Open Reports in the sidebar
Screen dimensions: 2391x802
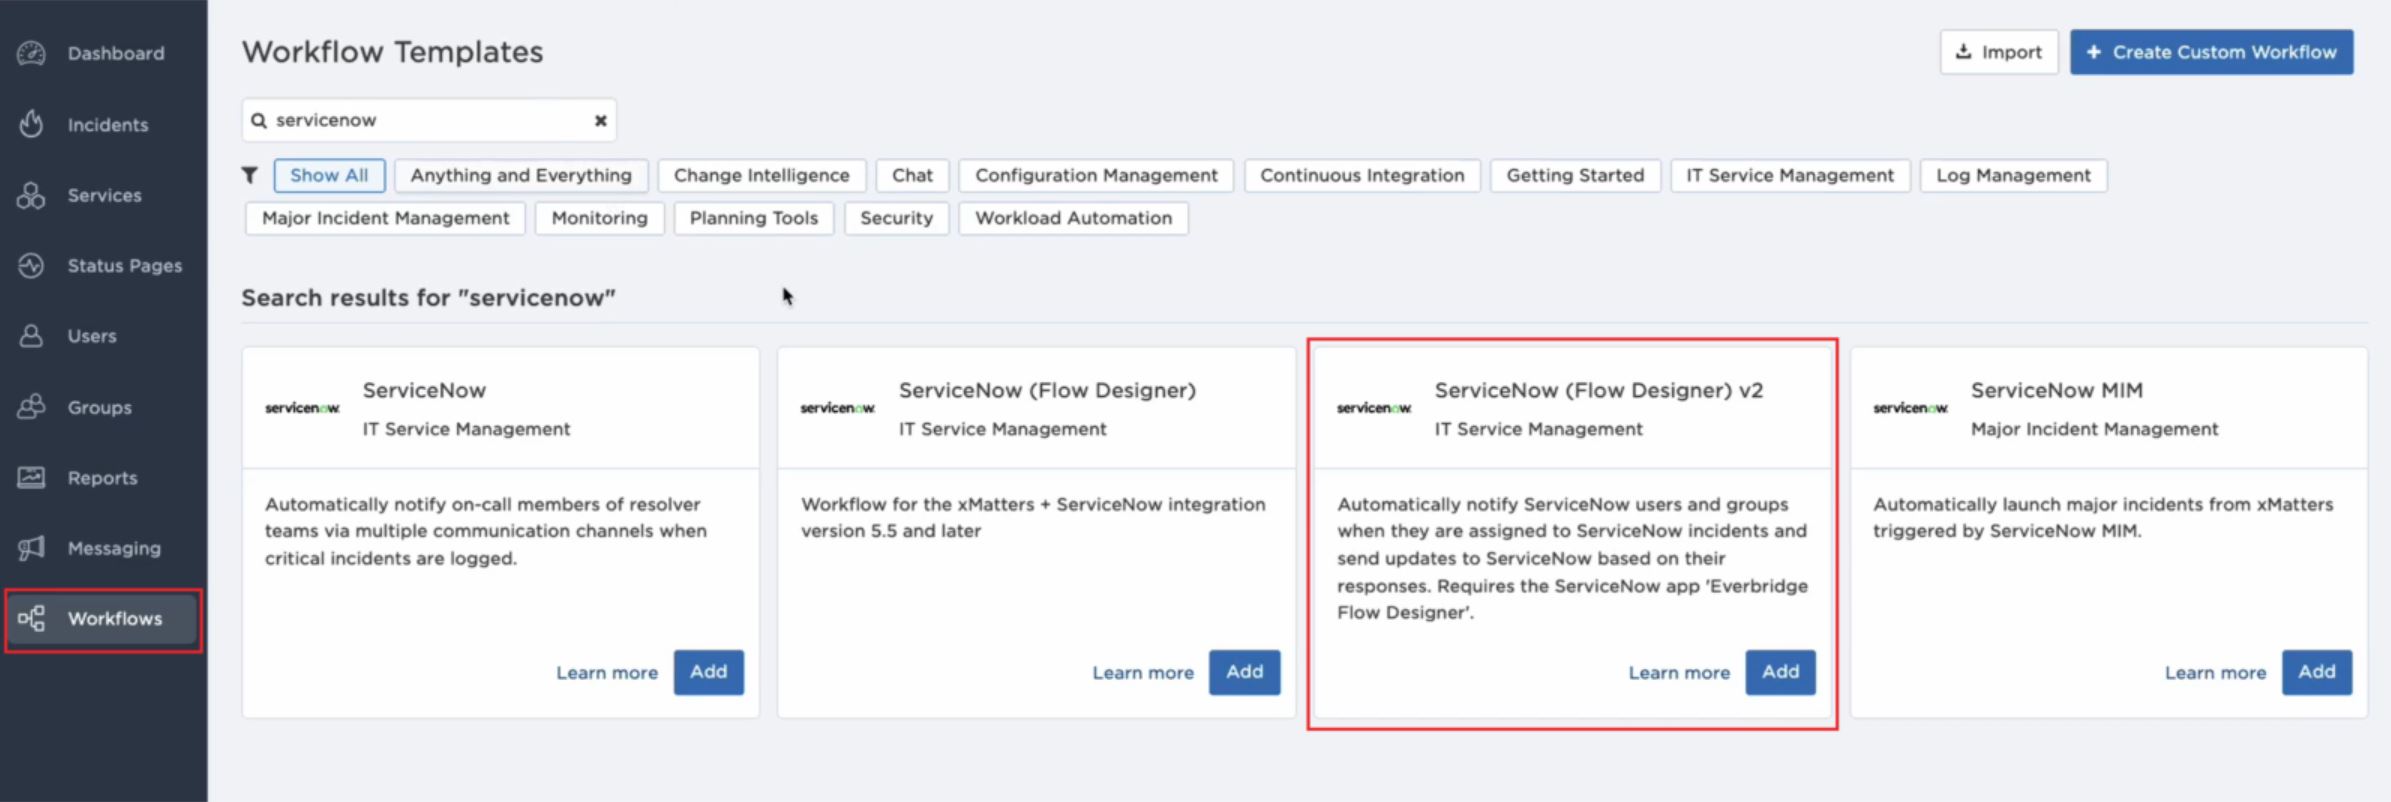(x=104, y=478)
